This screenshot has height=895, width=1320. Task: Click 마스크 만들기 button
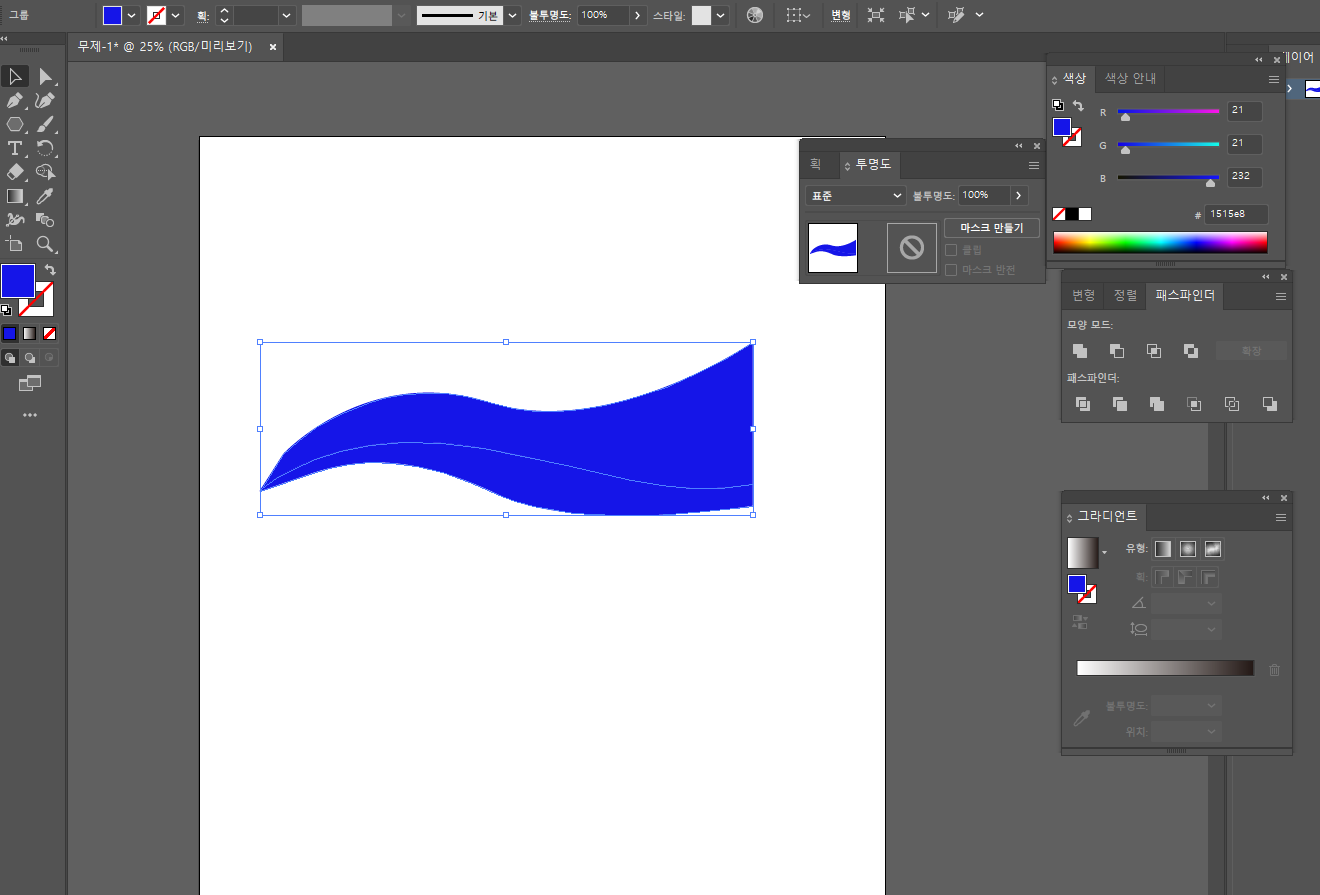(992, 228)
